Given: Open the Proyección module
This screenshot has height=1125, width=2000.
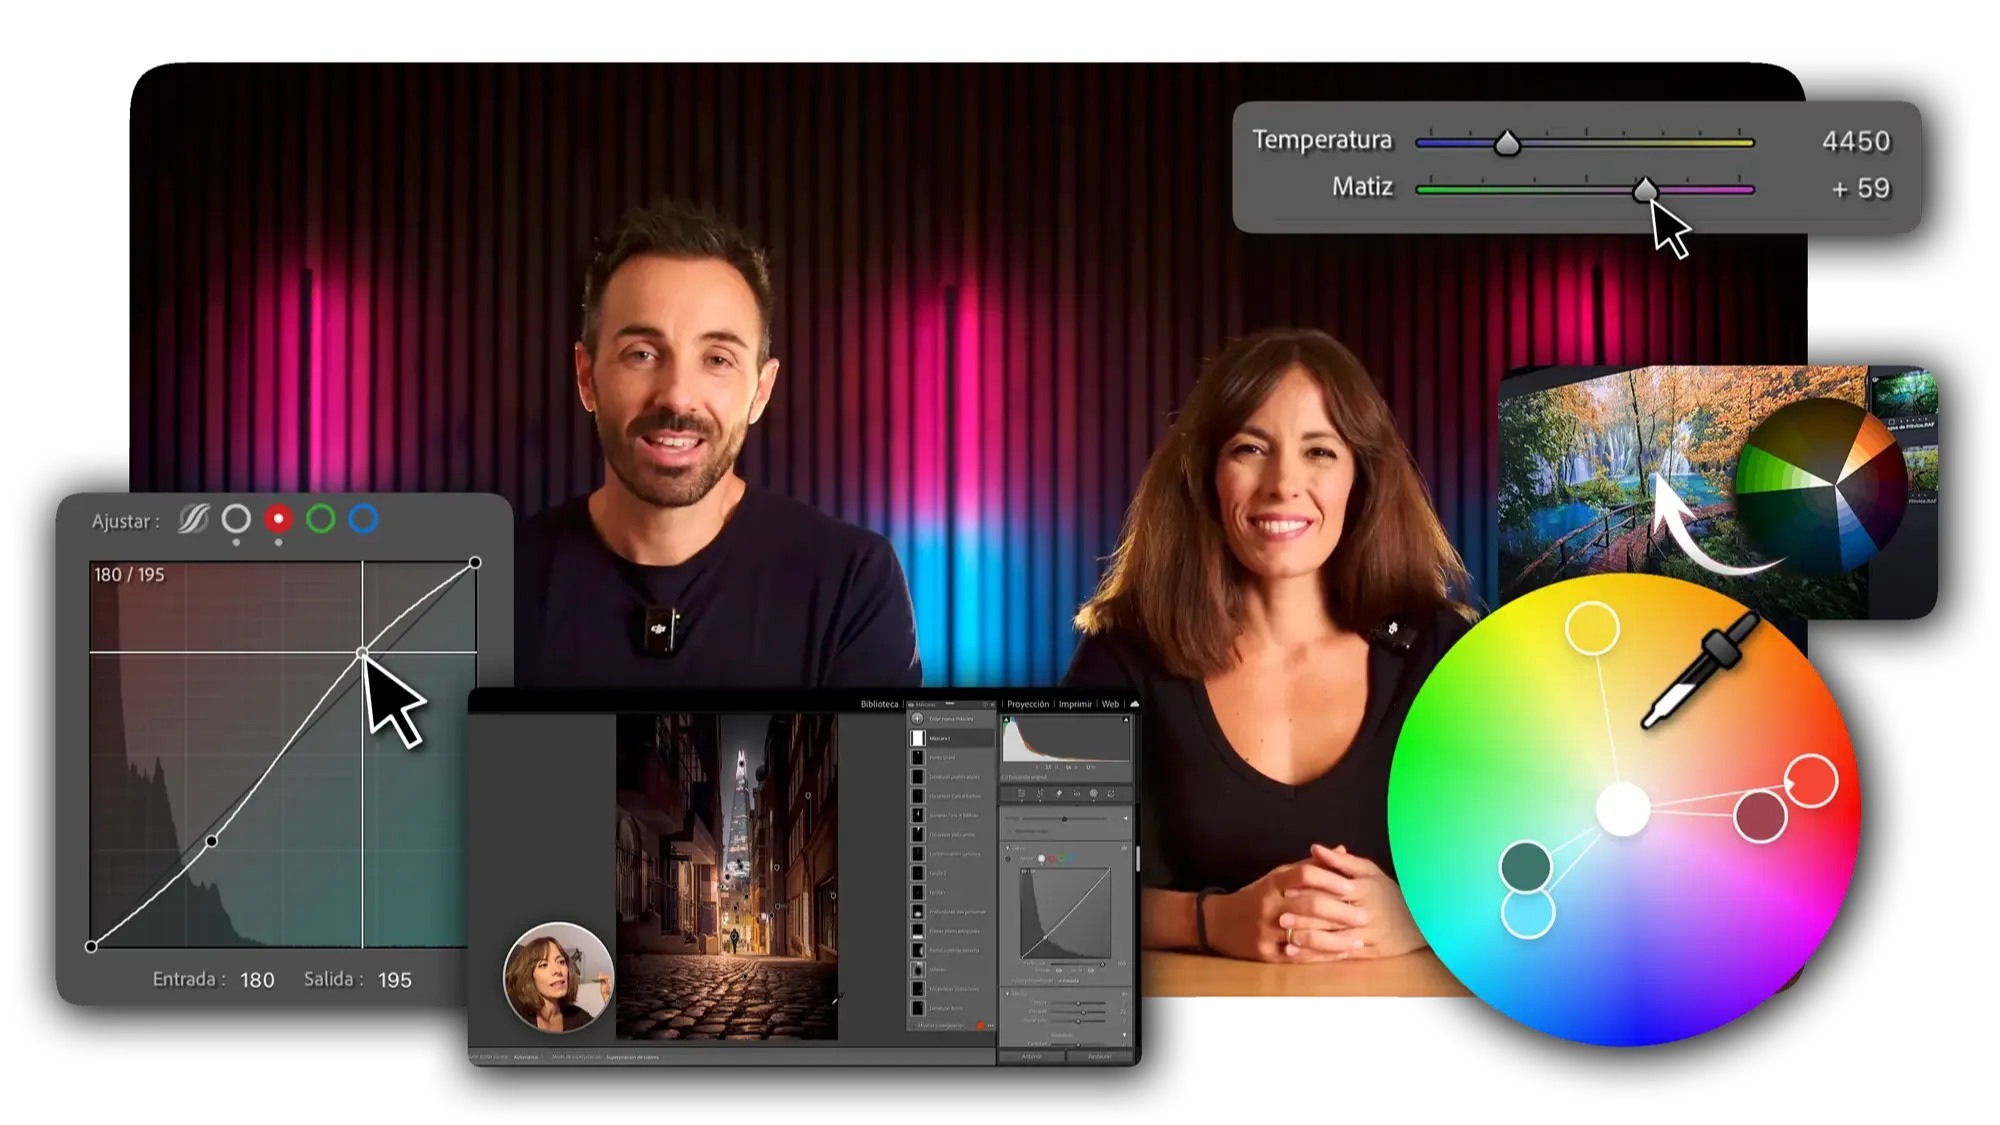Looking at the screenshot, I should (x=1028, y=704).
